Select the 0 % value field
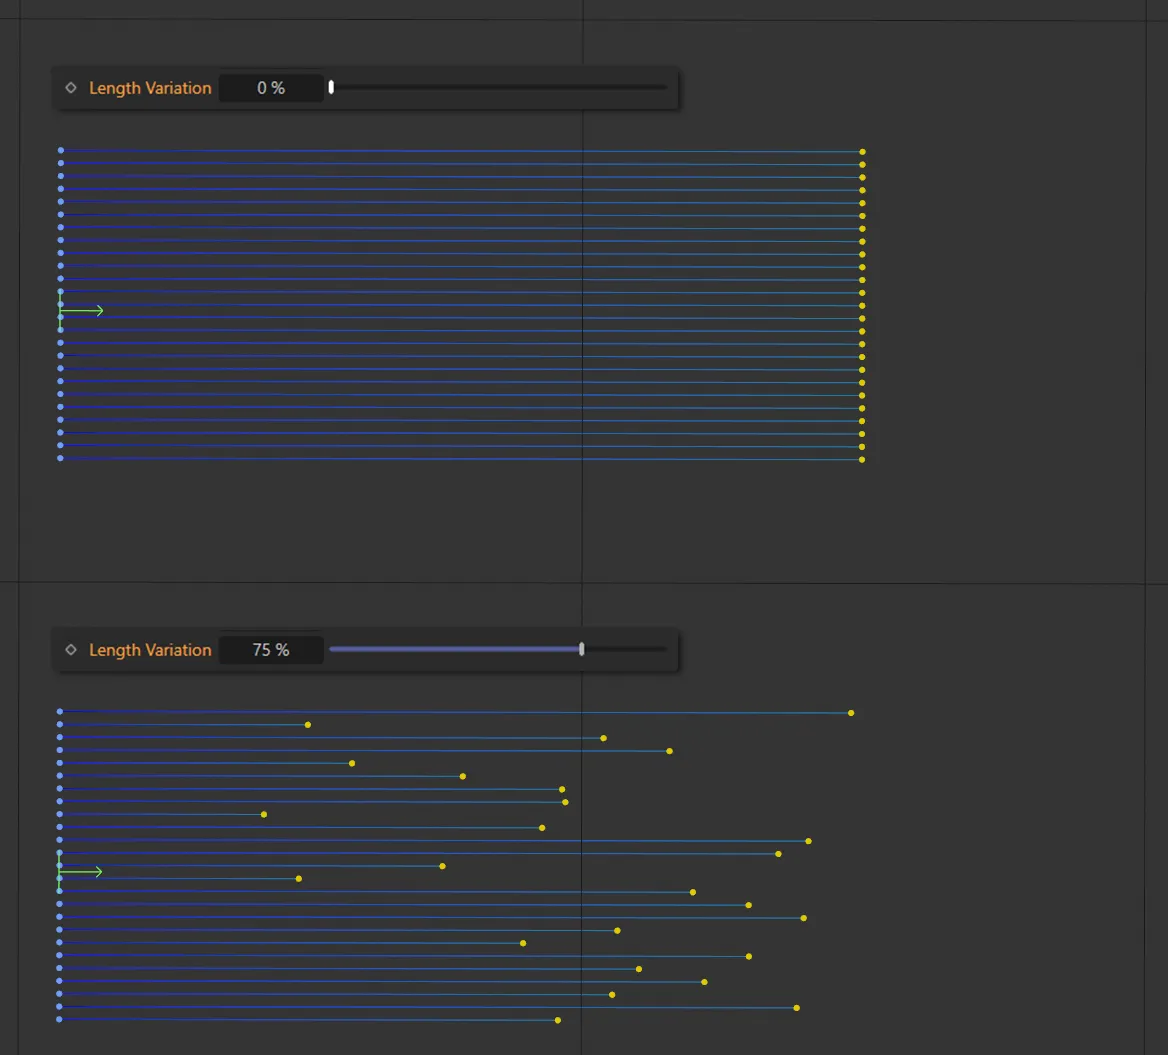This screenshot has width=1168, height=1055. tap(271, 88)
